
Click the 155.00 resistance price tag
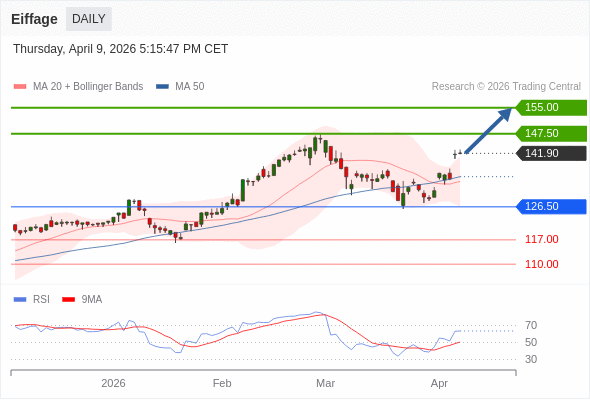[x=551, y=108]
